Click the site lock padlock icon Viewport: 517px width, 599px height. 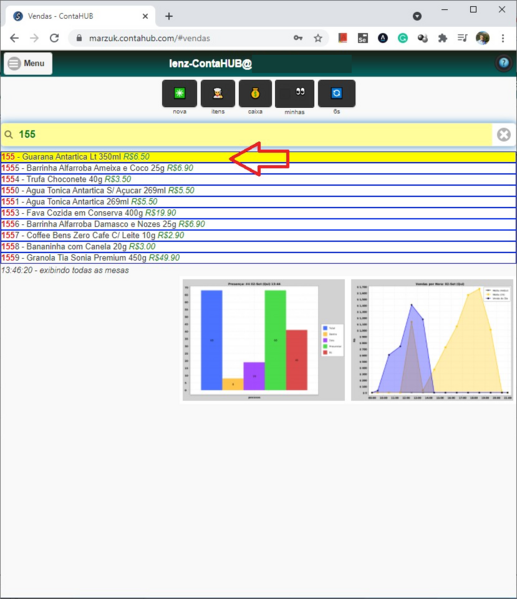[79, 38]
